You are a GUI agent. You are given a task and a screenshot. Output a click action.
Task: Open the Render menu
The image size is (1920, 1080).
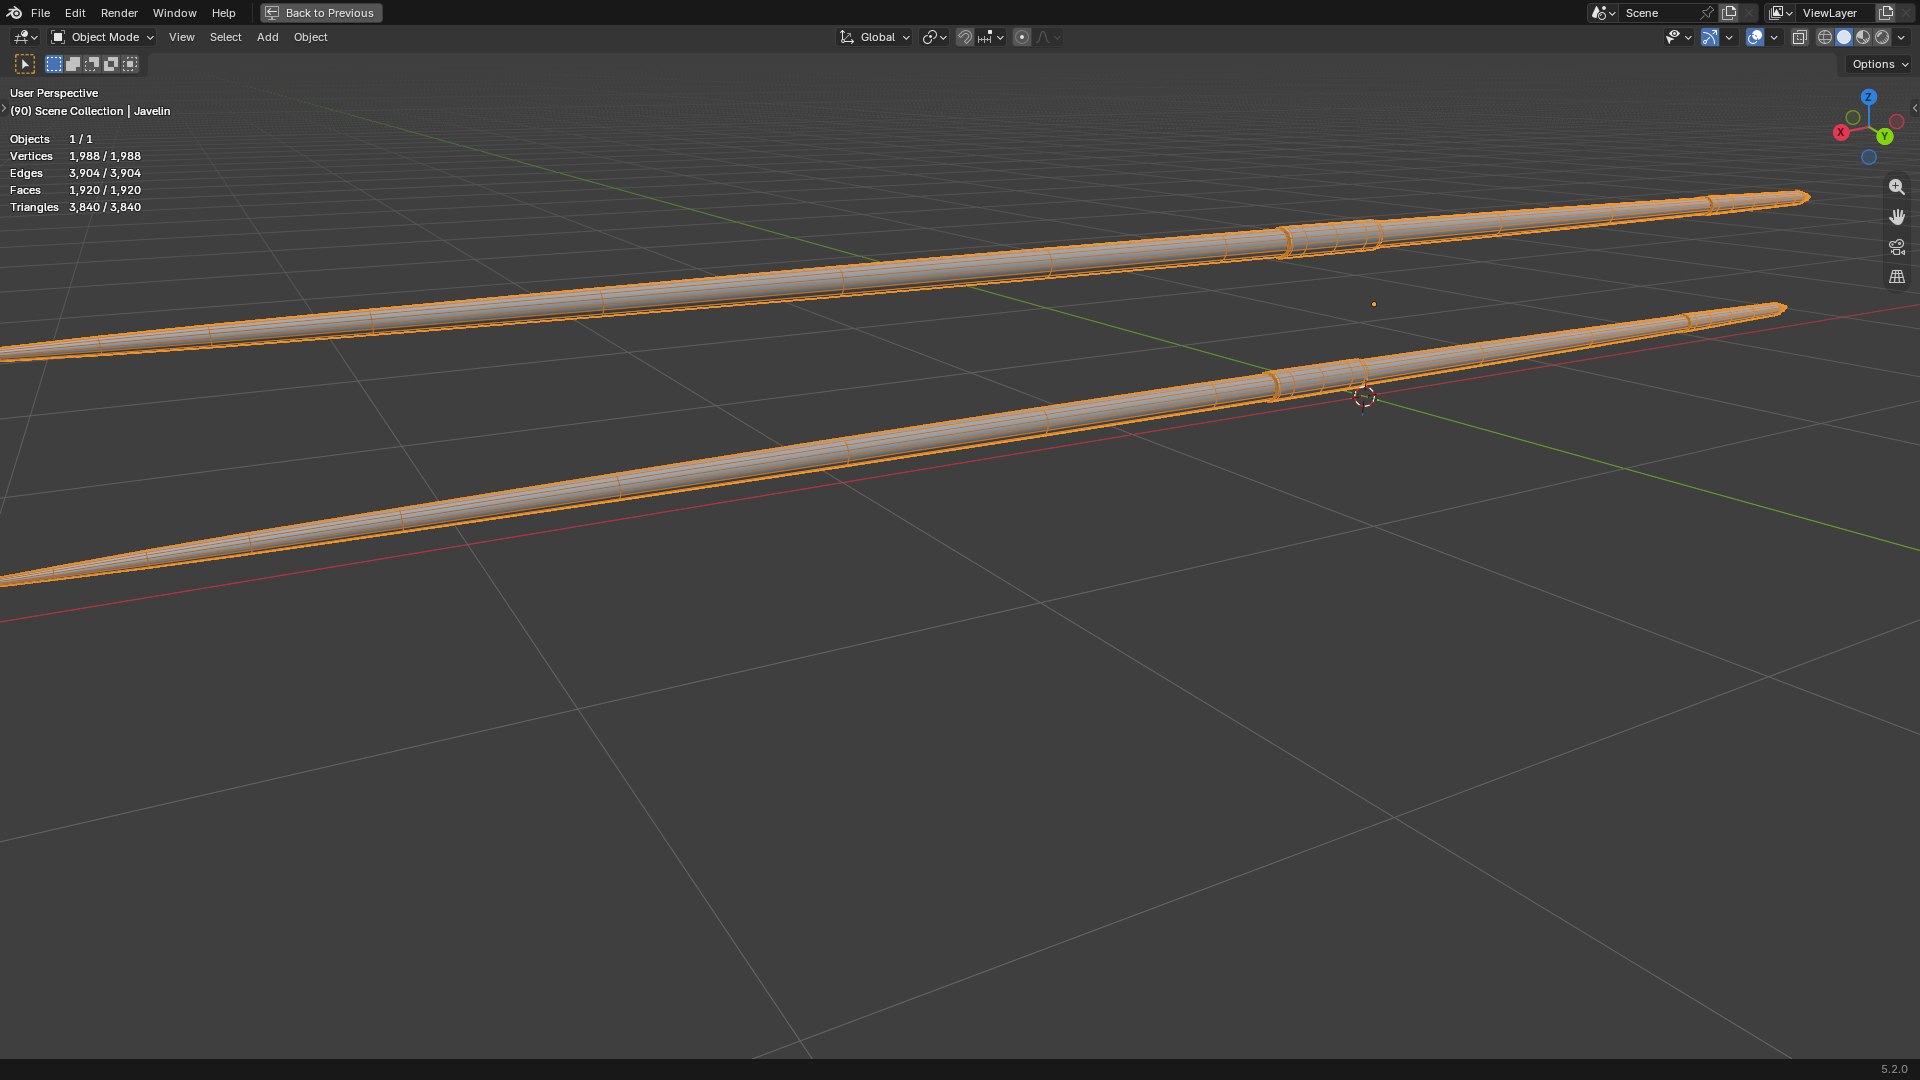click(119, 13)
